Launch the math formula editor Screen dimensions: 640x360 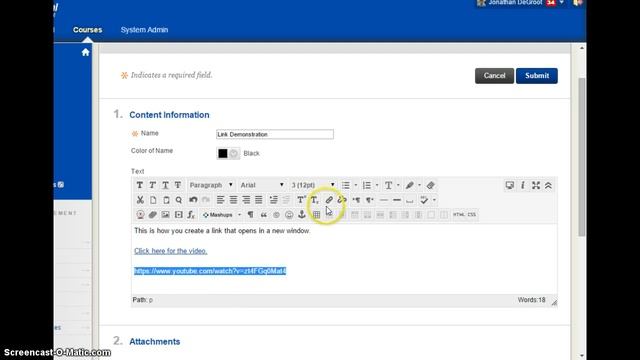point(191,215)
